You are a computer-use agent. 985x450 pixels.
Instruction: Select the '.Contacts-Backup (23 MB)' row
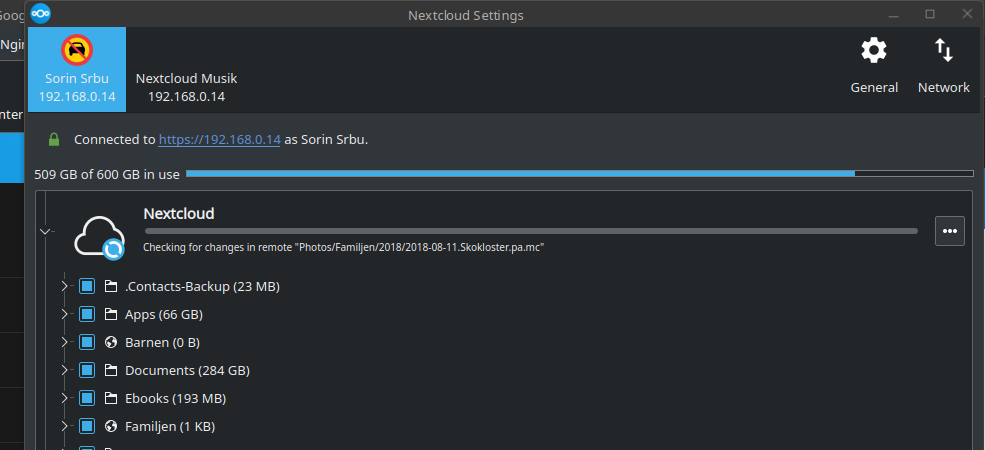(202, 287)
